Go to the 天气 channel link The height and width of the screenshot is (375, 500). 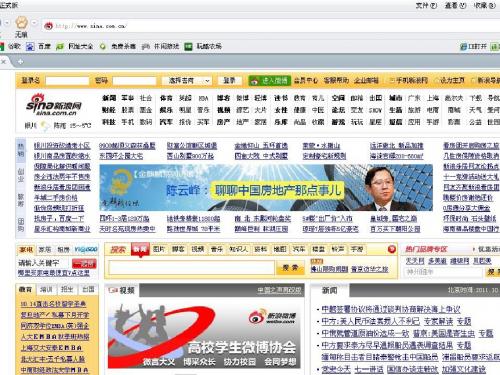[x=475, y=110]
